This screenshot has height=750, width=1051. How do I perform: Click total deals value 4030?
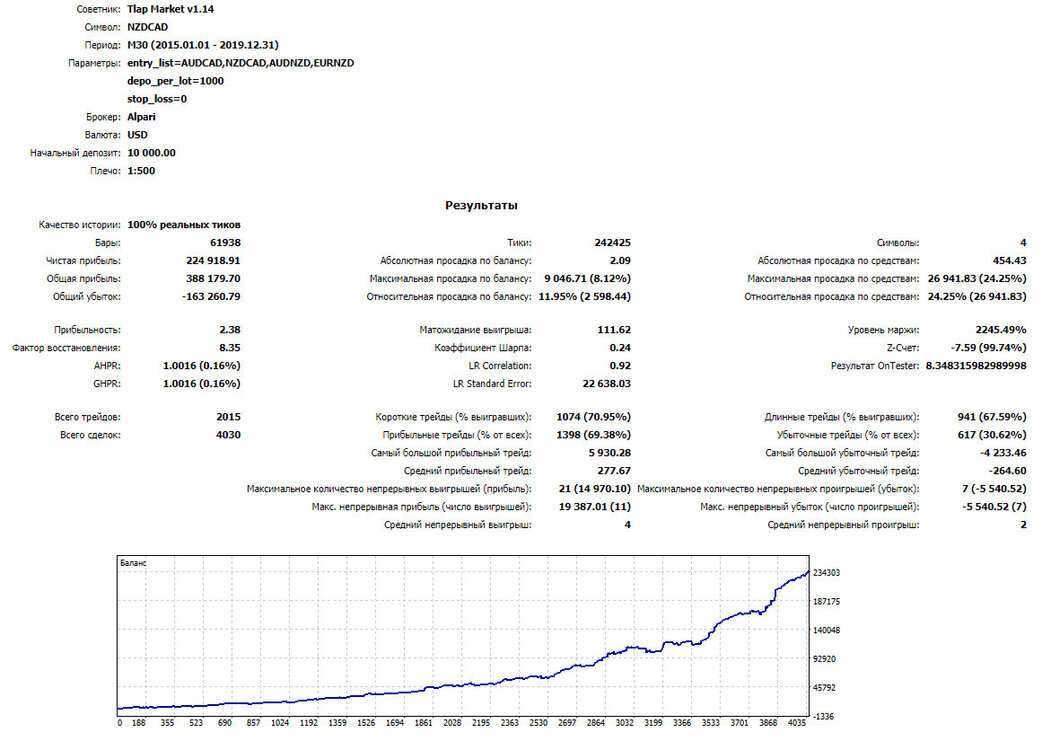(x=229, y=435)
